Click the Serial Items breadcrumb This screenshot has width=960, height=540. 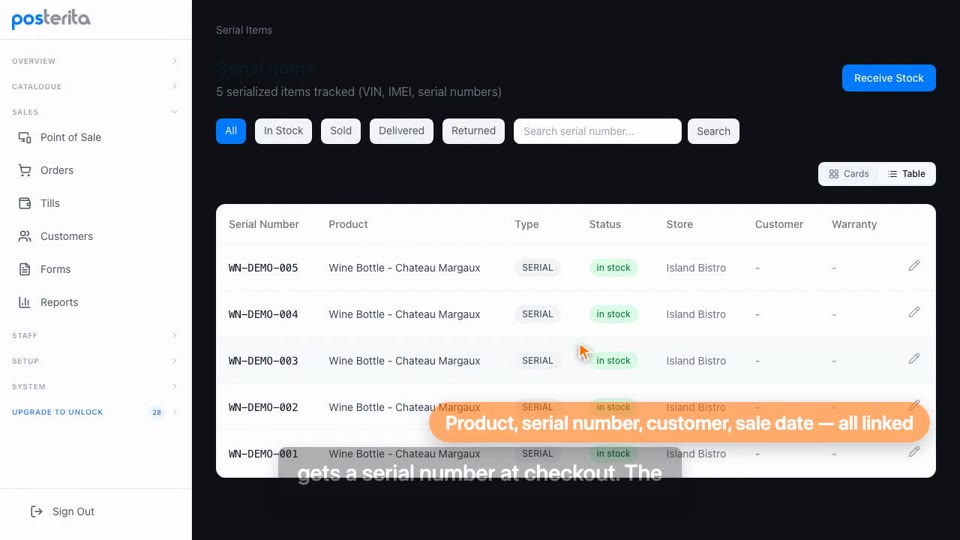(244, 30)
